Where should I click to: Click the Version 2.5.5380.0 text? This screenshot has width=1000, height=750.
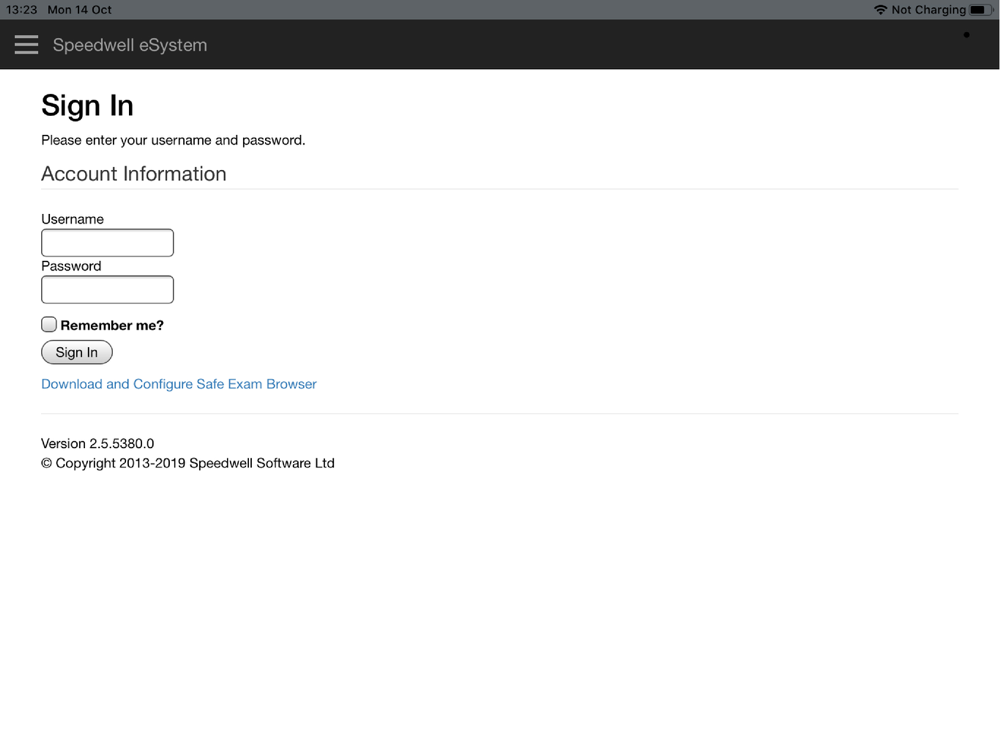click(x=98, y=443)
